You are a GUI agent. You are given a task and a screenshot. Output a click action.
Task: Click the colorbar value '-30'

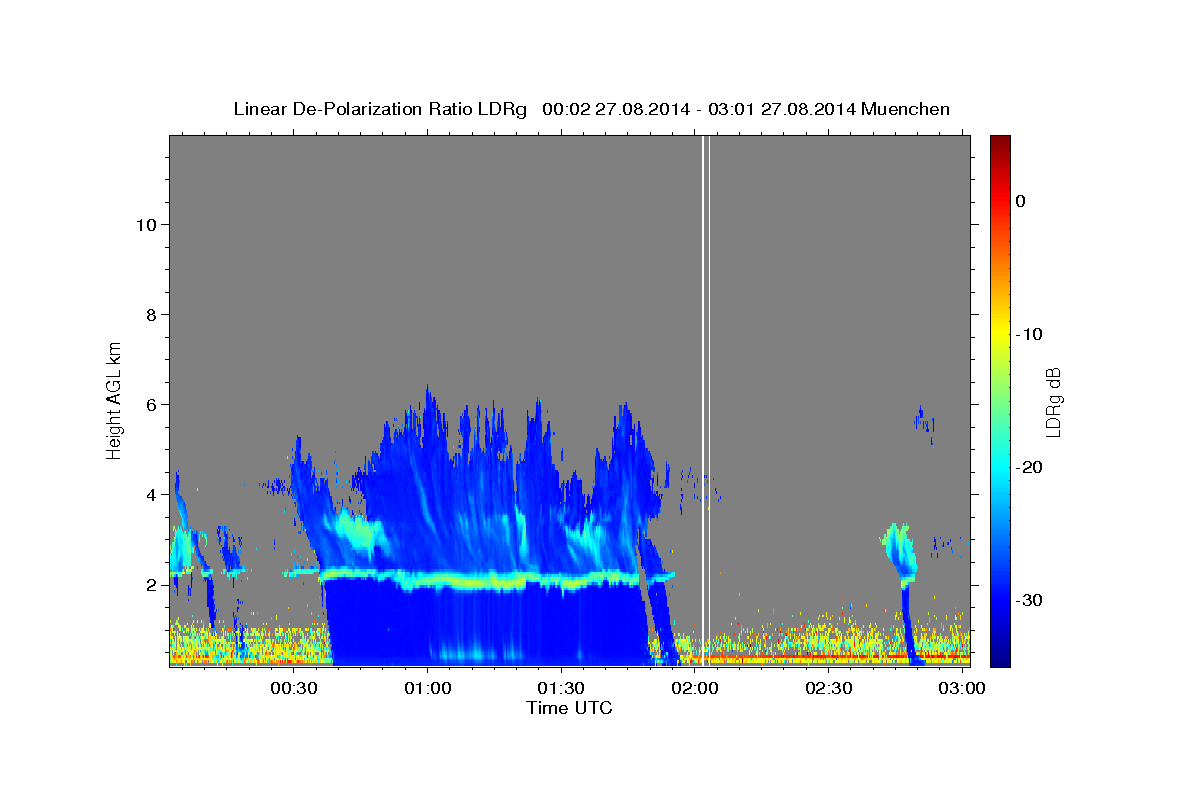coord(1030,600)
